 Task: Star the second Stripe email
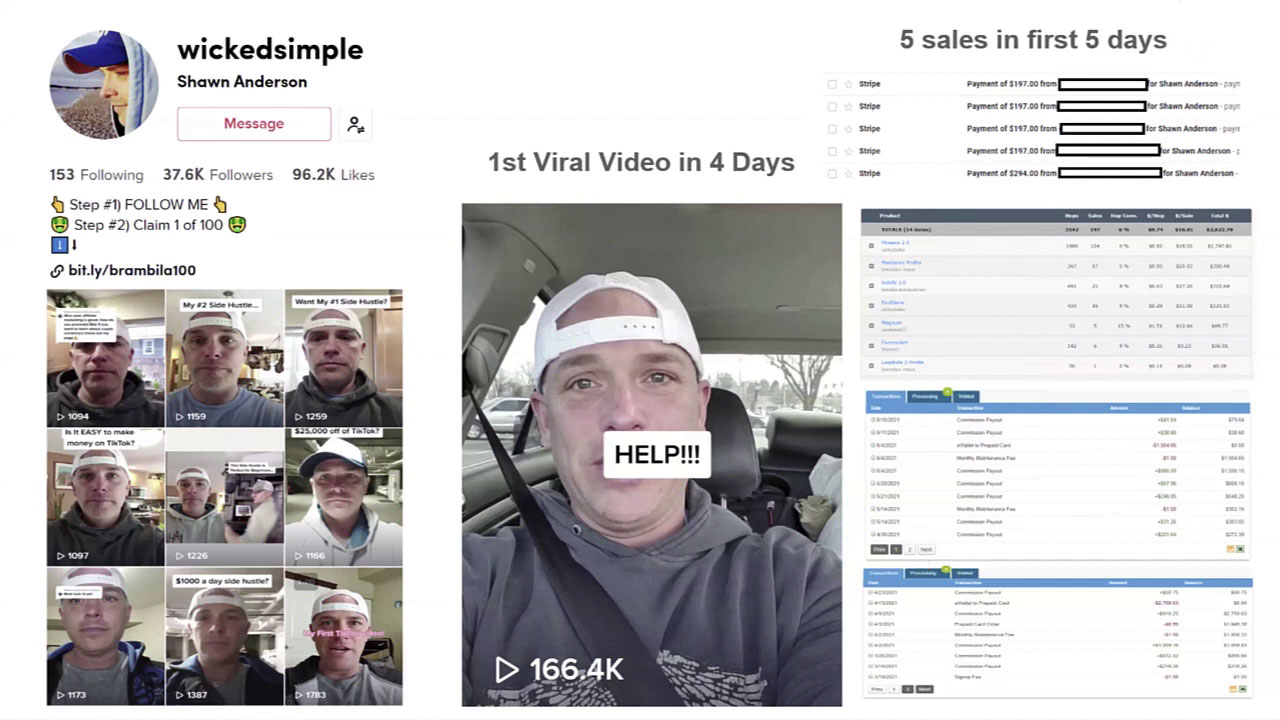848,106
